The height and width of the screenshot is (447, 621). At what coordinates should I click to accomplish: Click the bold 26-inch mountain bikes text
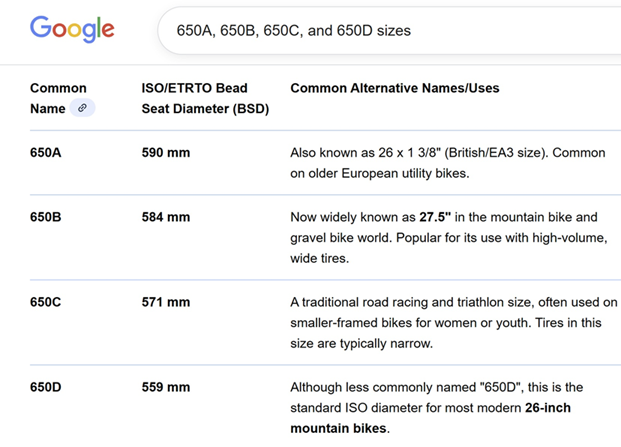430,417
